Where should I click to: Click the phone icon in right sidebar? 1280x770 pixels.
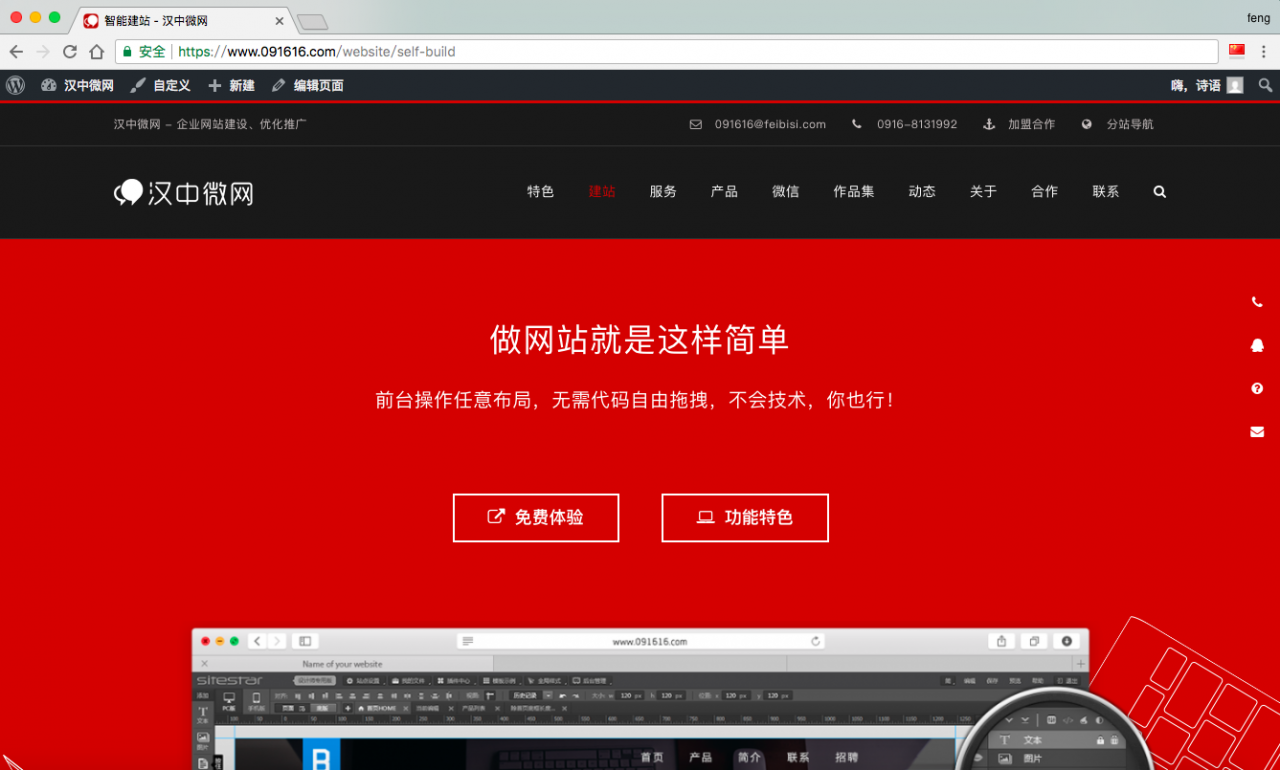tap(1257, 302)
